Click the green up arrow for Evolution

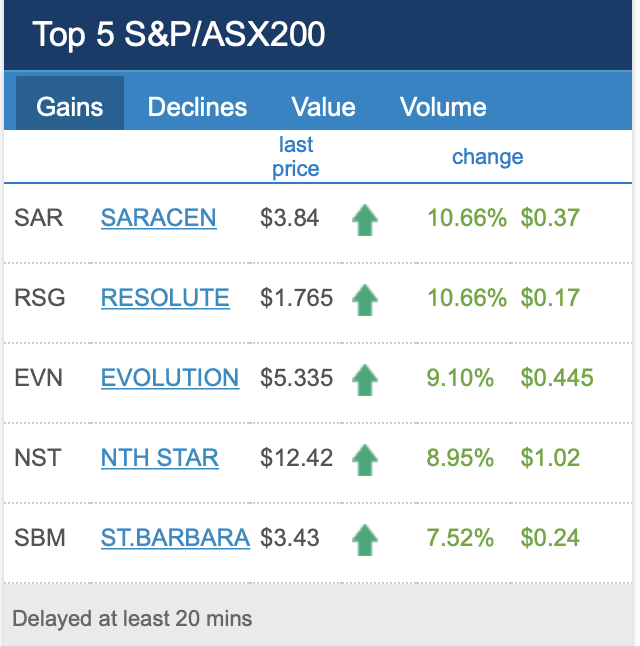[x=365, y=379]
